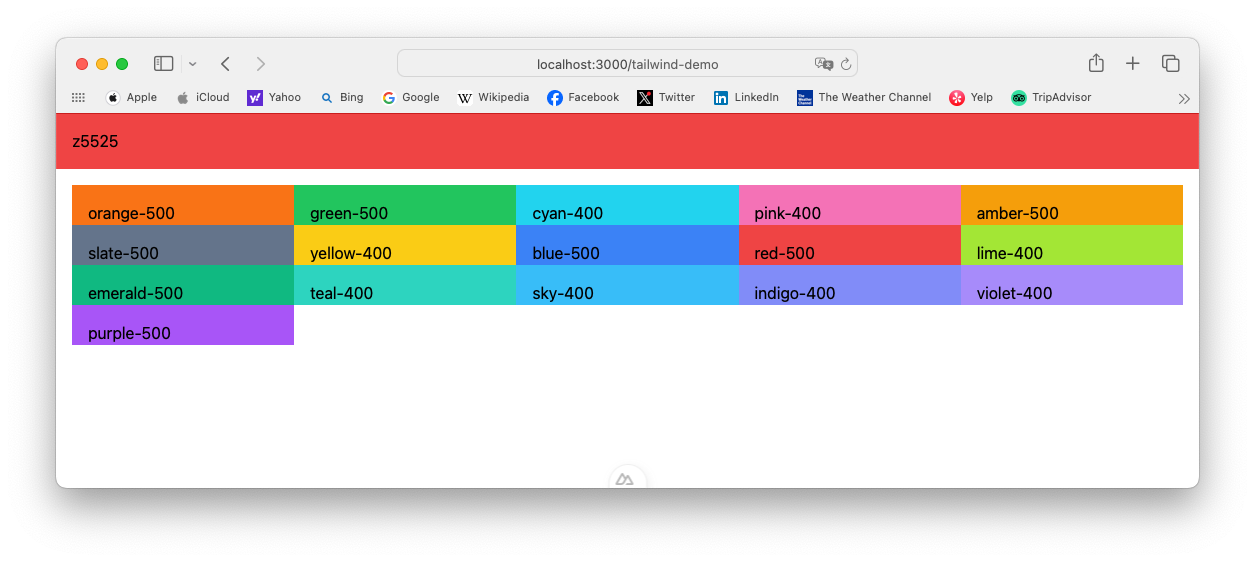Click the indigo-400 color tile
The width and height of the screenshot is (1255, 562).
[x=849, y=285]
